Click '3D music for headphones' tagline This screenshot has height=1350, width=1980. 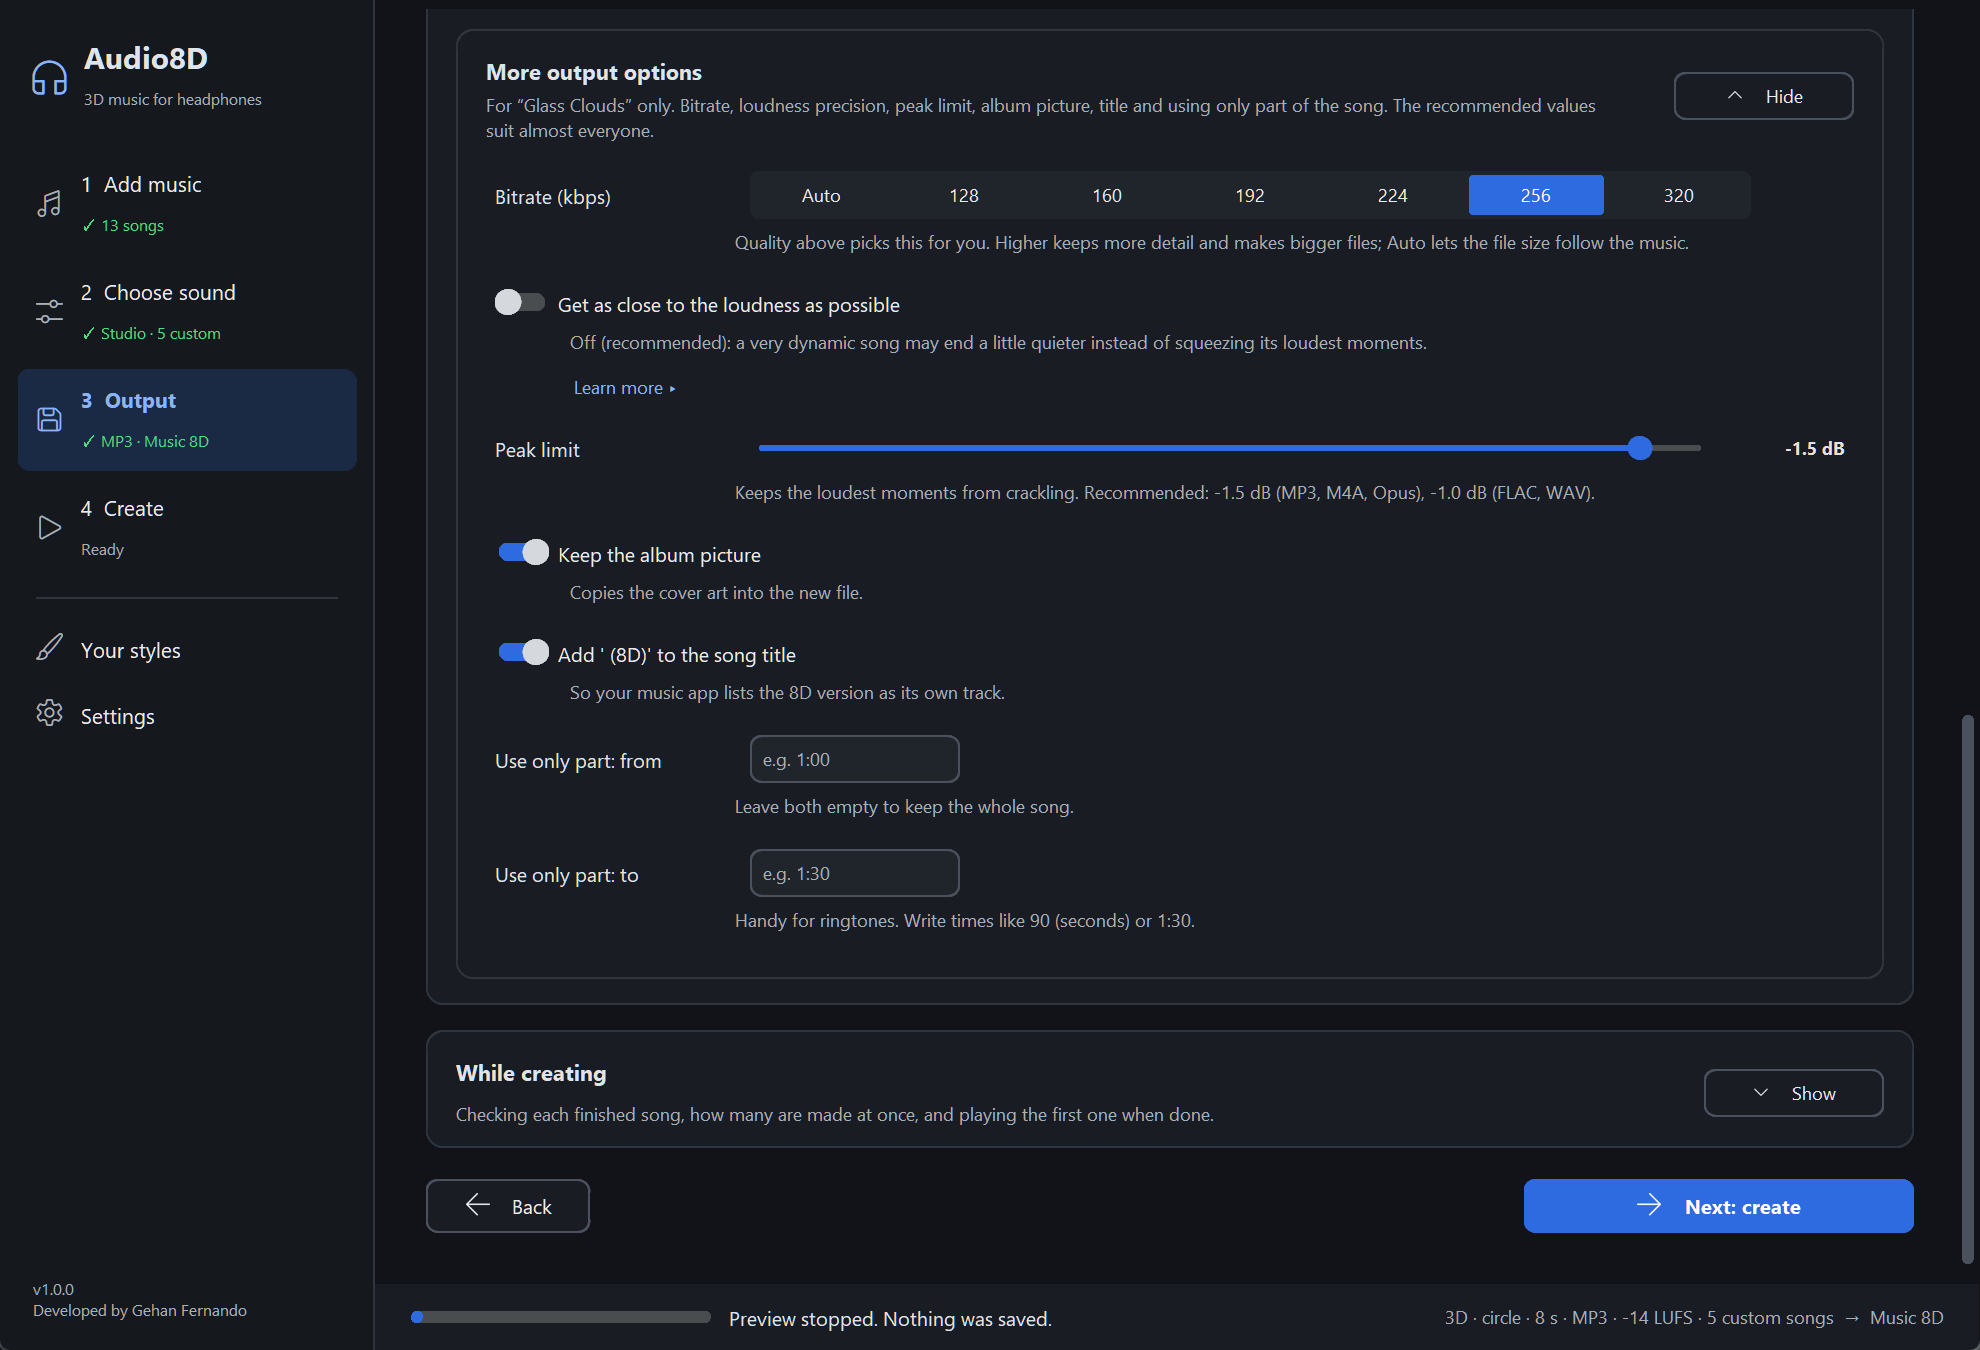pyautogui.click(x=173, y=100)
